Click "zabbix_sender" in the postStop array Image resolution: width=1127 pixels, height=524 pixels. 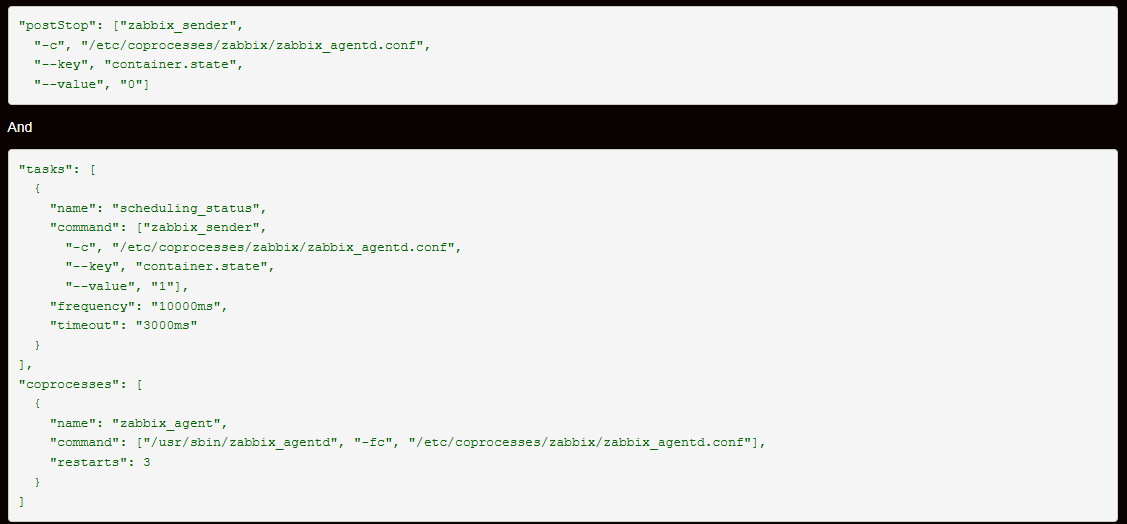[x=178, y=25]
